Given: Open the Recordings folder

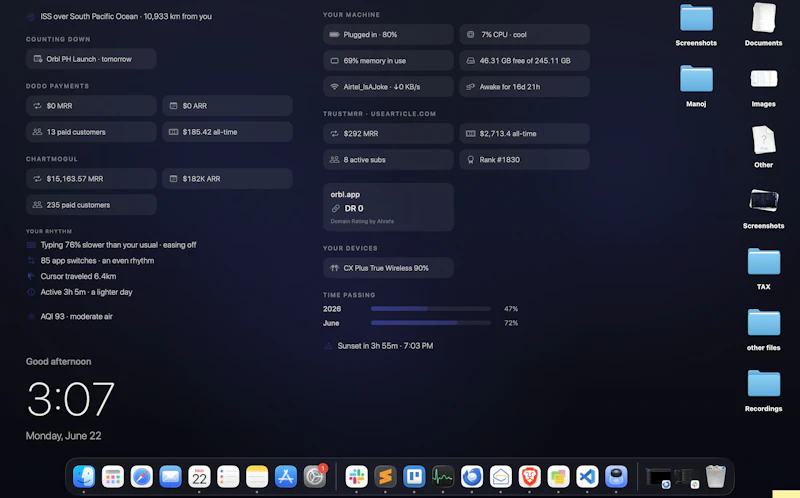Looking at the screenshot, I should 763,390.
